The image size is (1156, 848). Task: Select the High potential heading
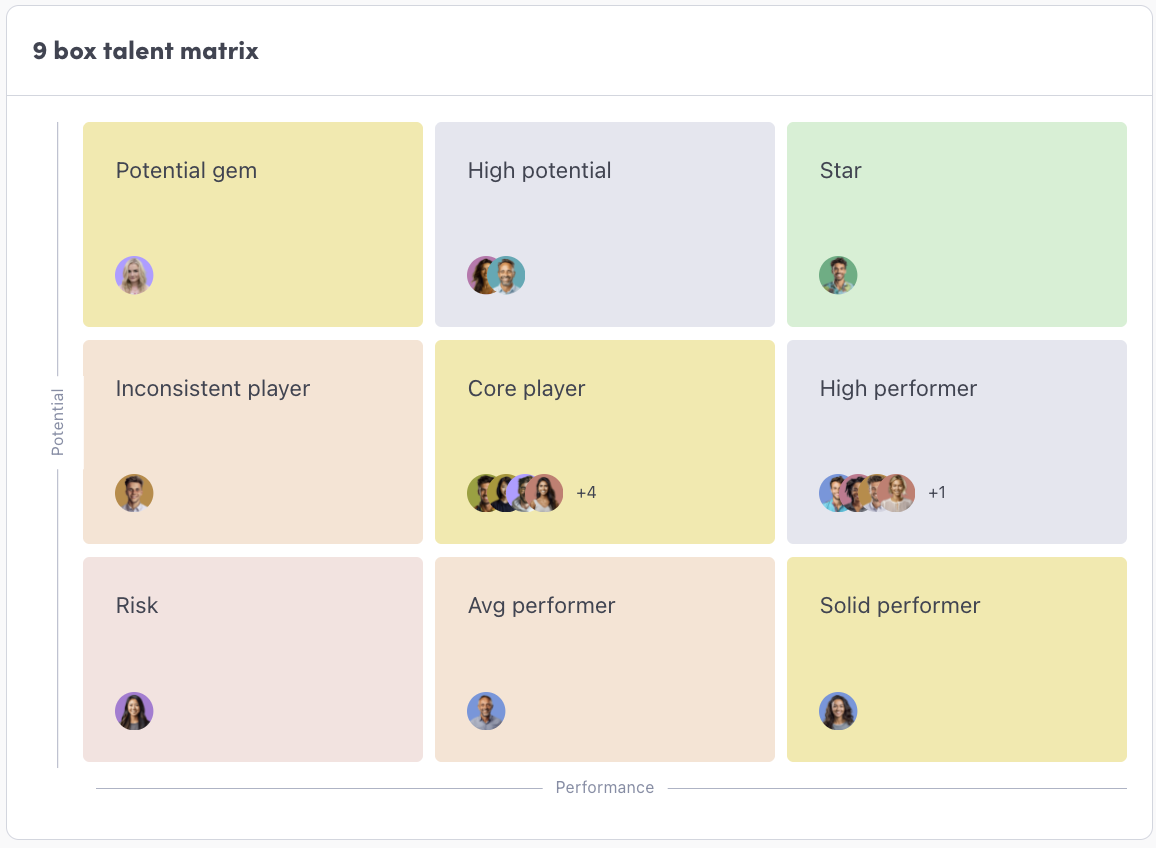coord(539,171)
